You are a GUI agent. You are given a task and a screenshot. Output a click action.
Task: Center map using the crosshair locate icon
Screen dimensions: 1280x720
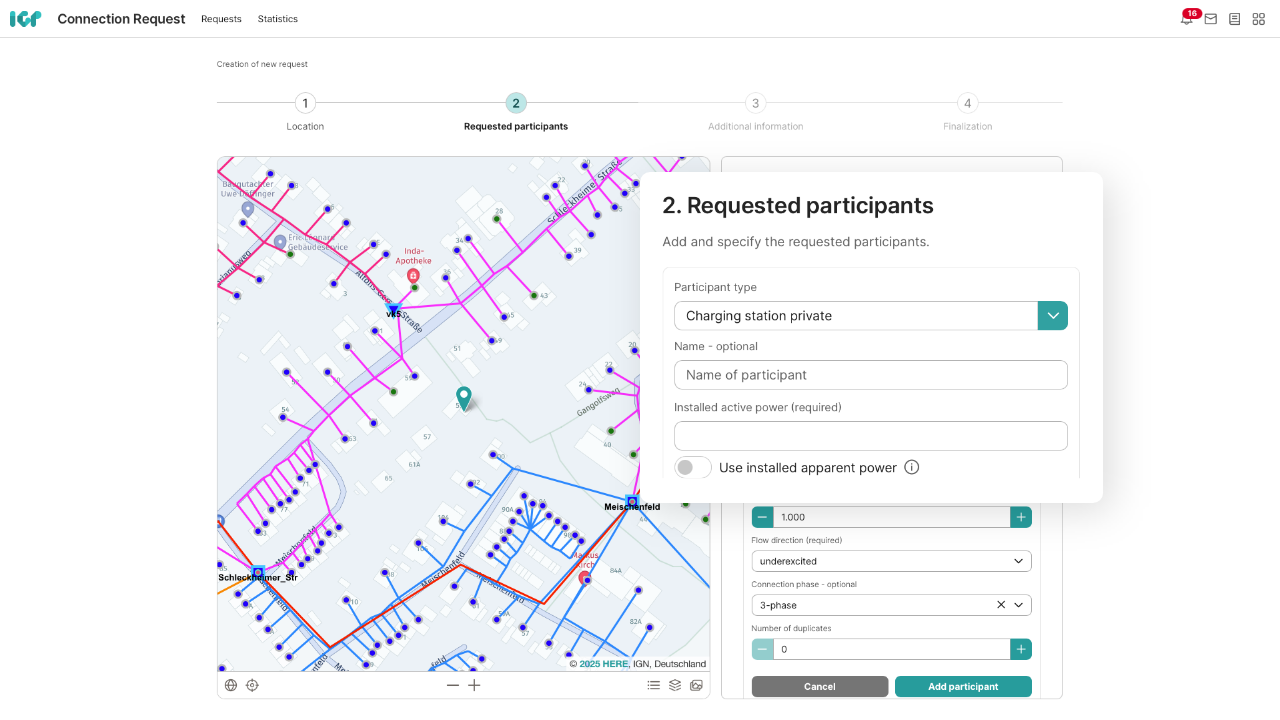coord(252,685)
